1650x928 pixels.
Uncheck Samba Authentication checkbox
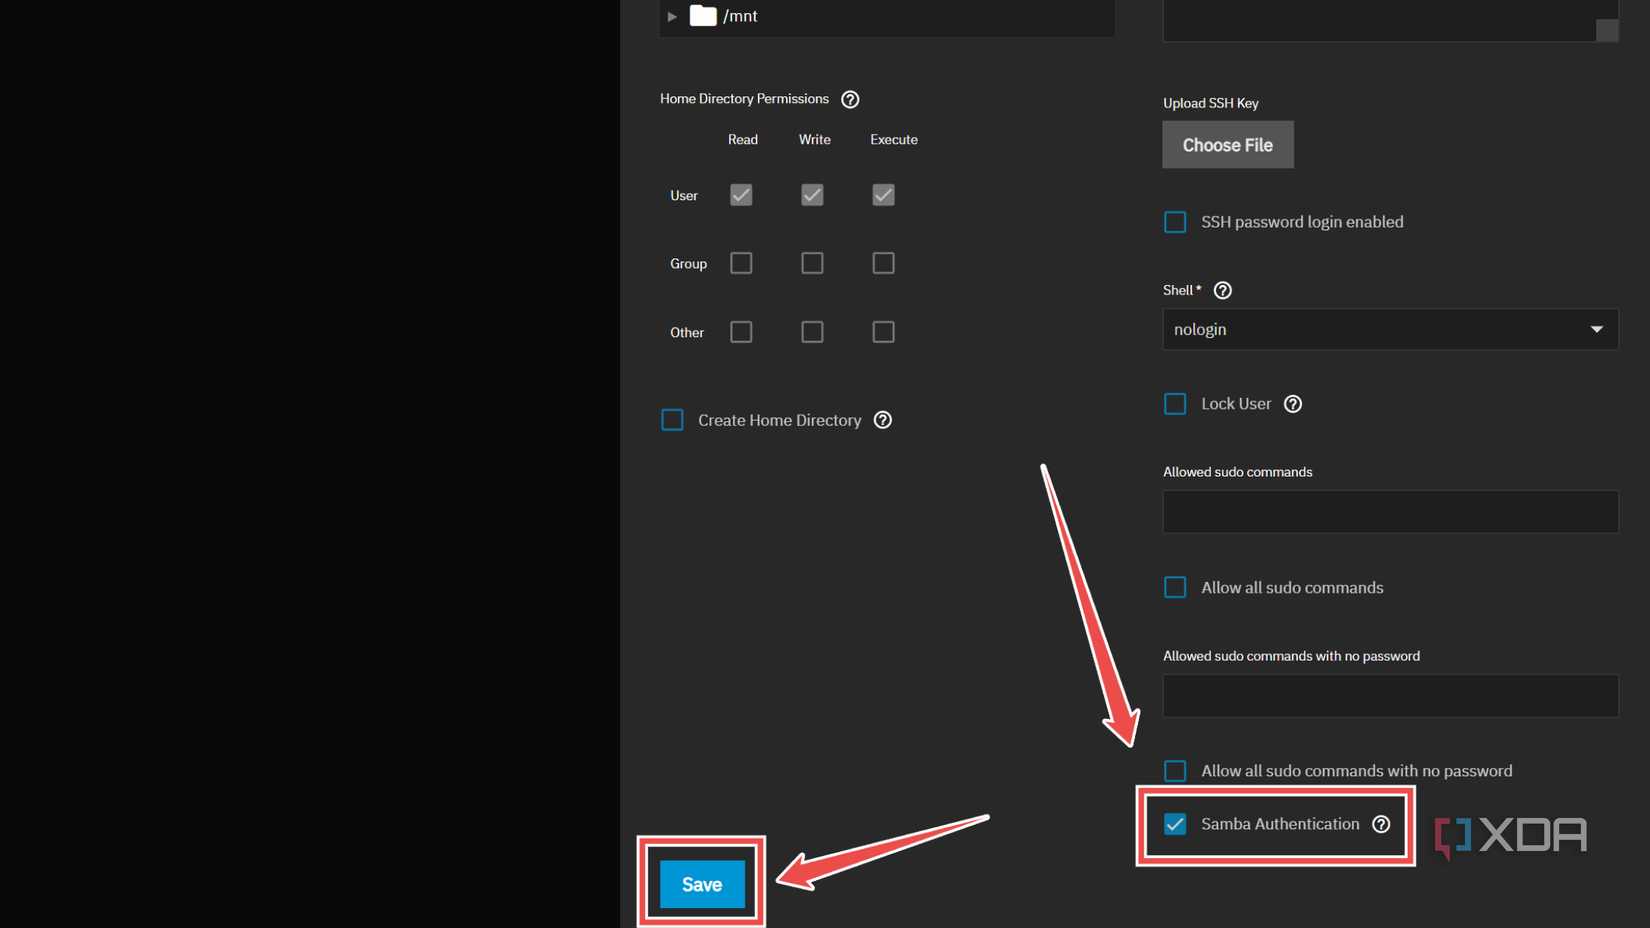tap(1175, 824)
